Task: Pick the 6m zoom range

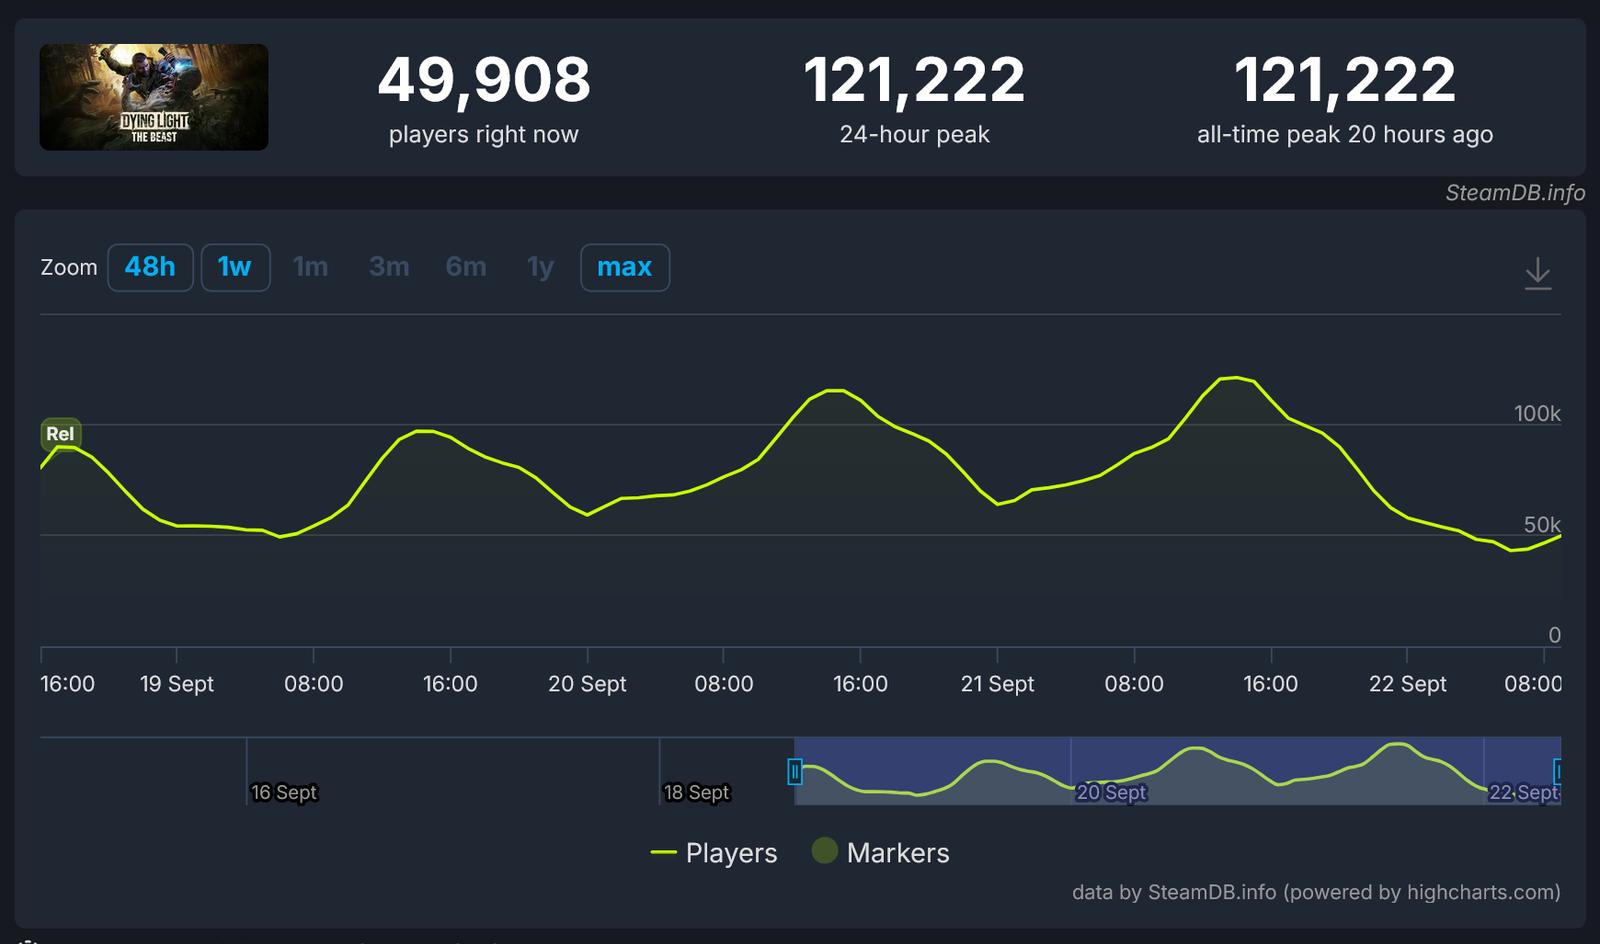Action: coord(466,268)
